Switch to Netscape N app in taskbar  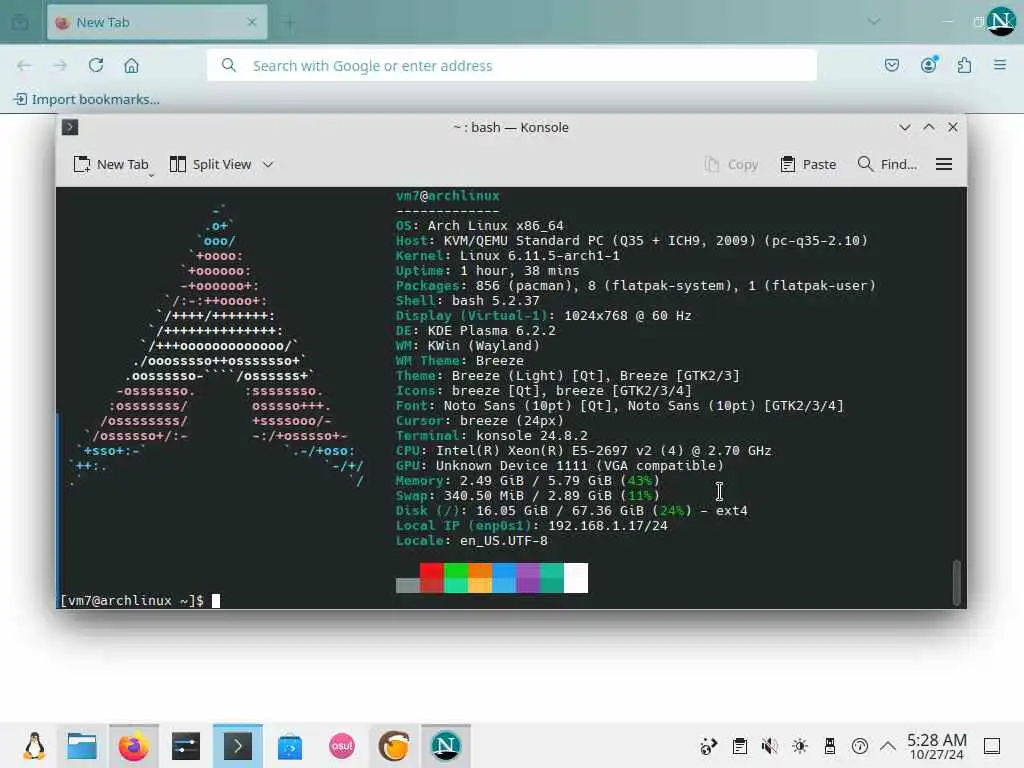click(445, 746)
